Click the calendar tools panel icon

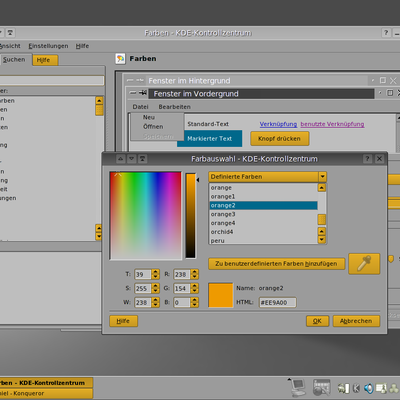point(322,387)
